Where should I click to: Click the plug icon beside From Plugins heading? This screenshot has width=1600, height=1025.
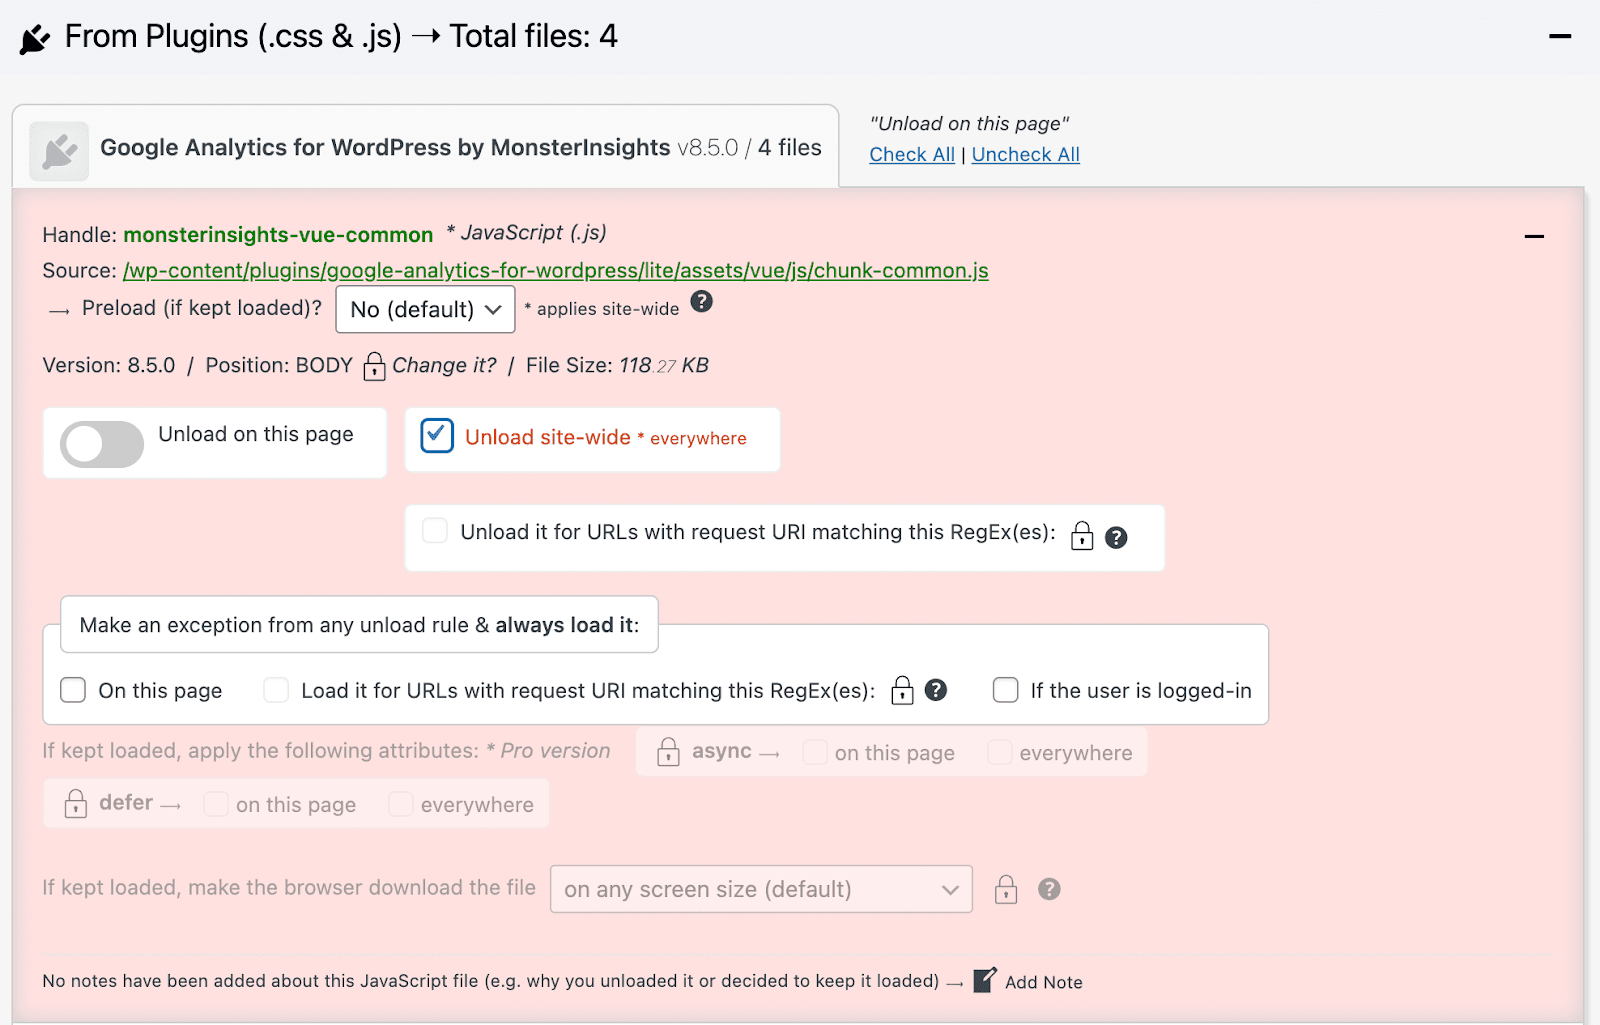pyautogui.click(x=35, y=39)
